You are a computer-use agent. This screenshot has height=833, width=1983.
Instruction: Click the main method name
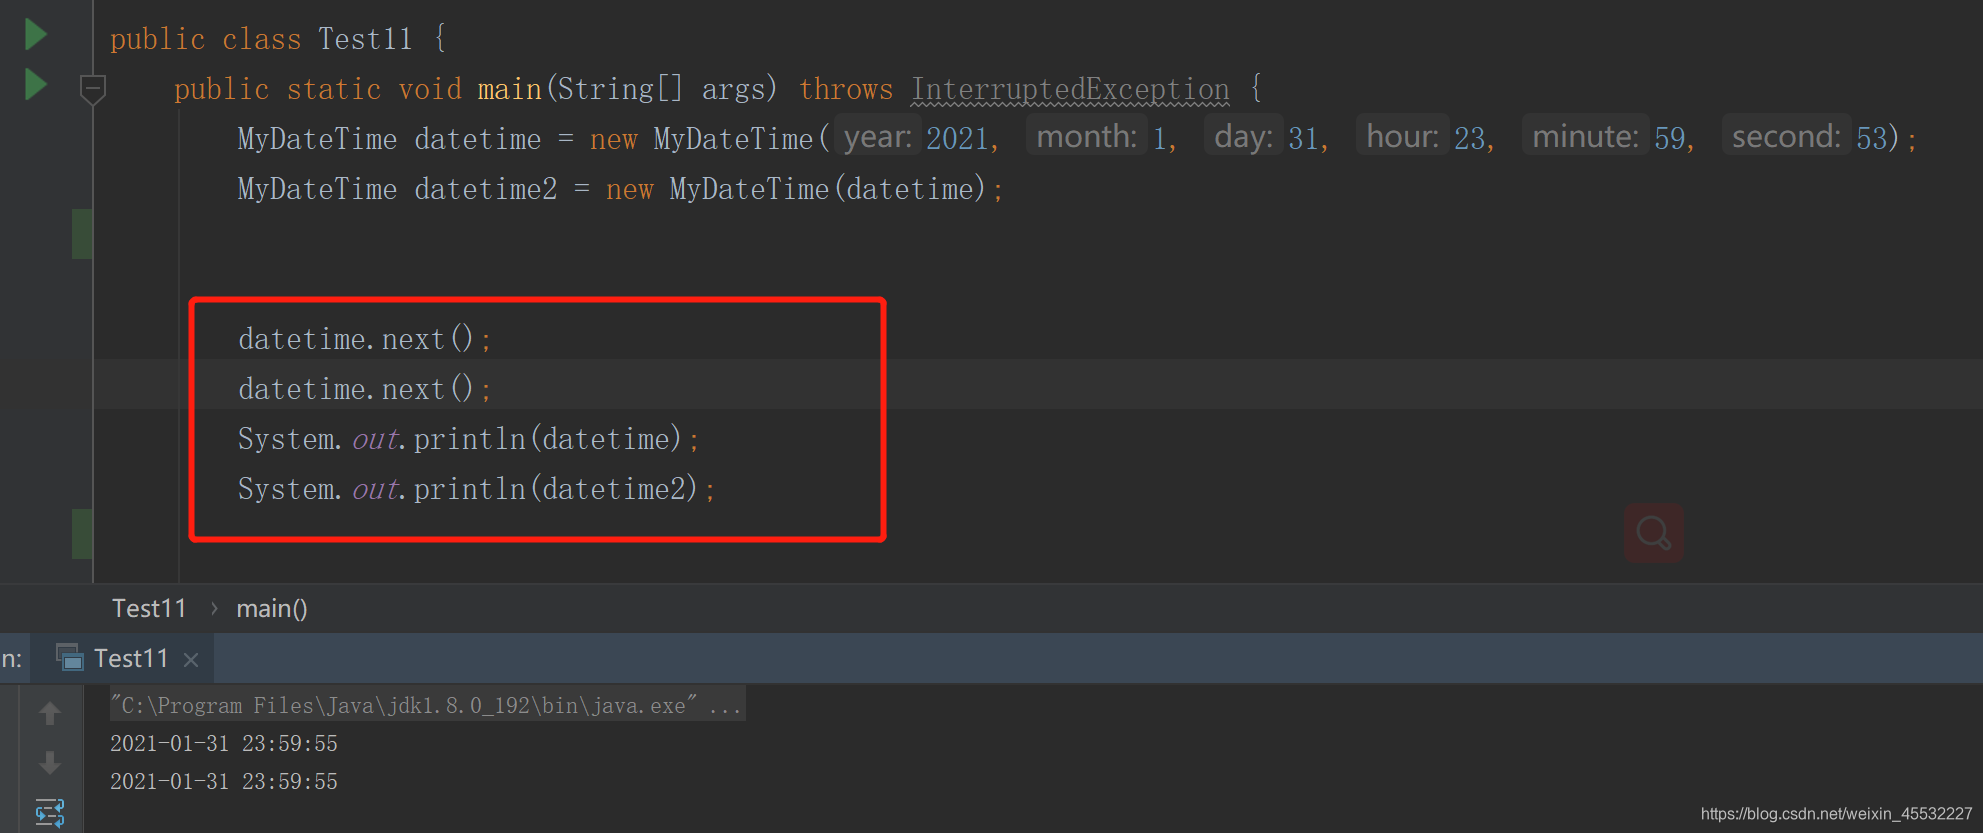pos(509,89)
